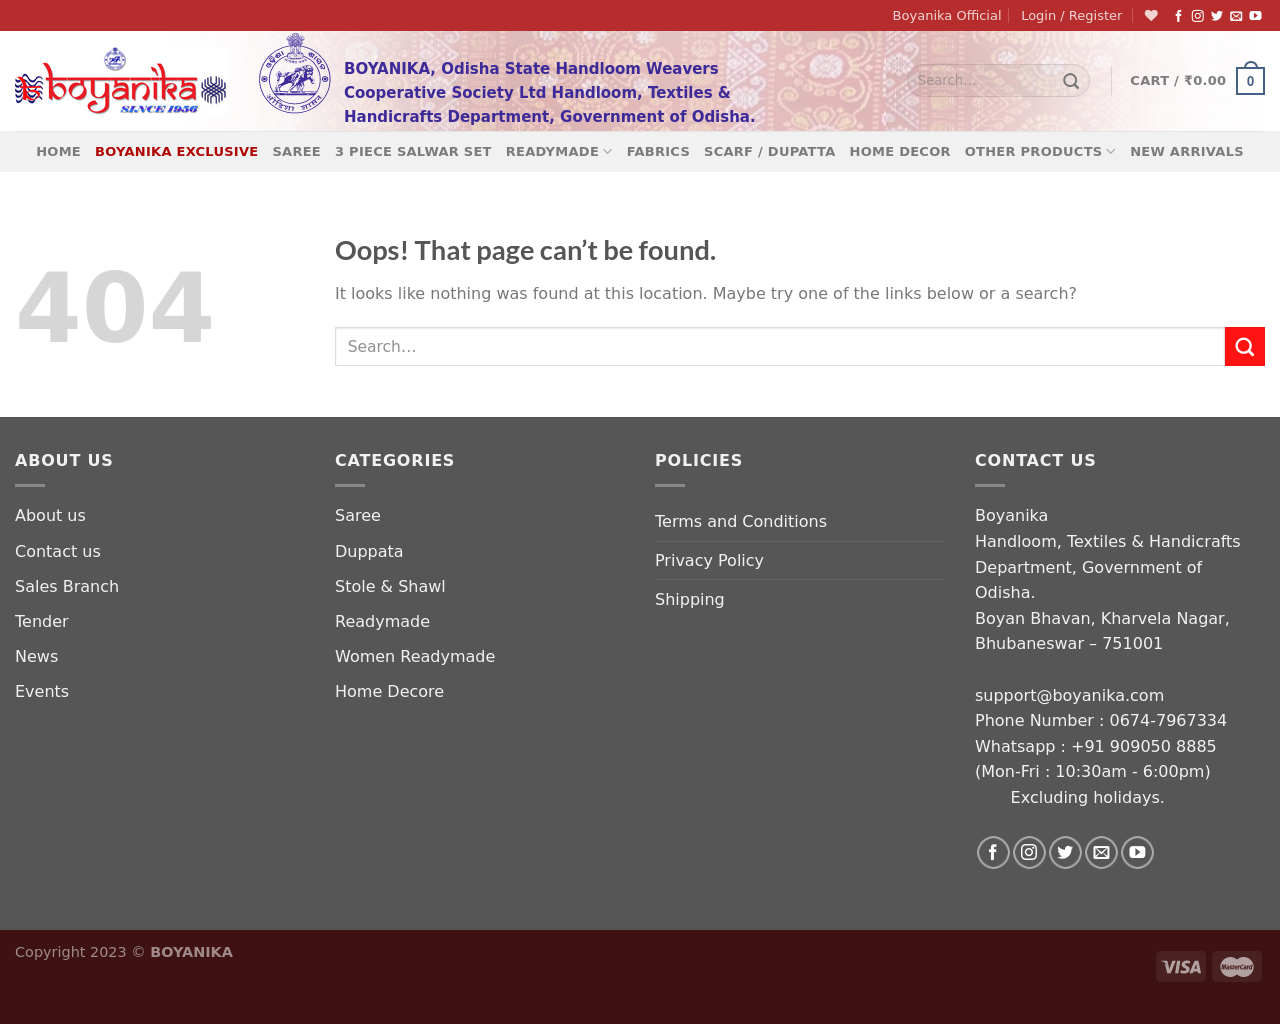Click footer email envelope icon
The height and width of the screenshot is (1024, 1280).
(1101, 852)
